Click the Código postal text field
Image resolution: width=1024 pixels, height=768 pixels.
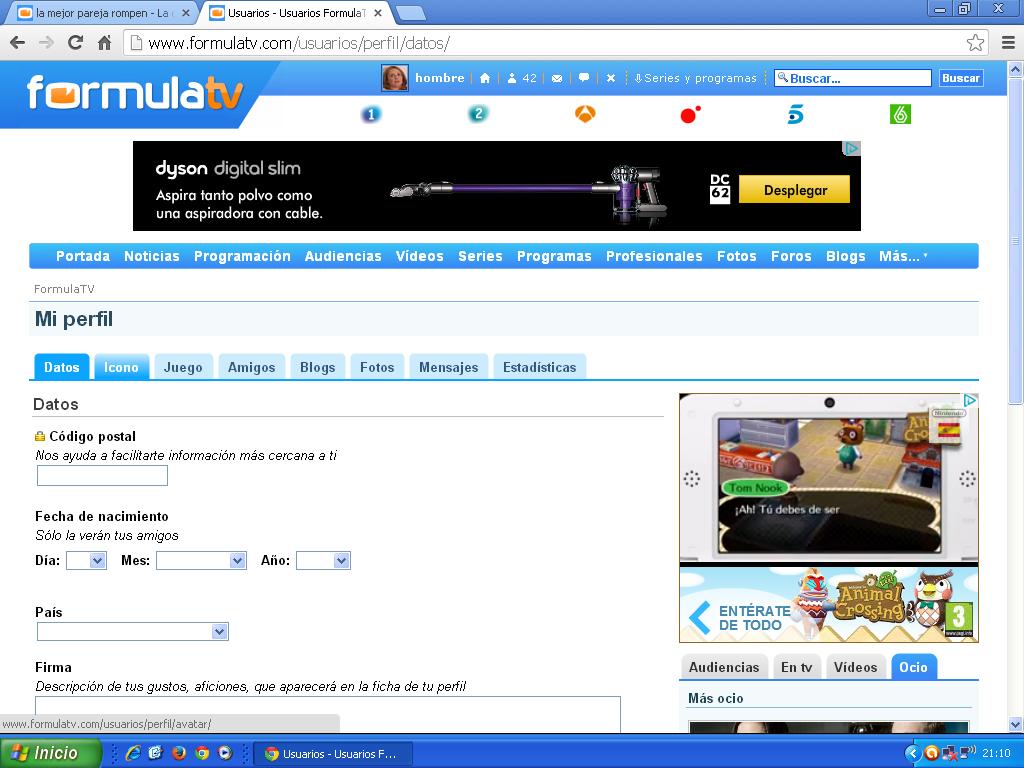102,476
